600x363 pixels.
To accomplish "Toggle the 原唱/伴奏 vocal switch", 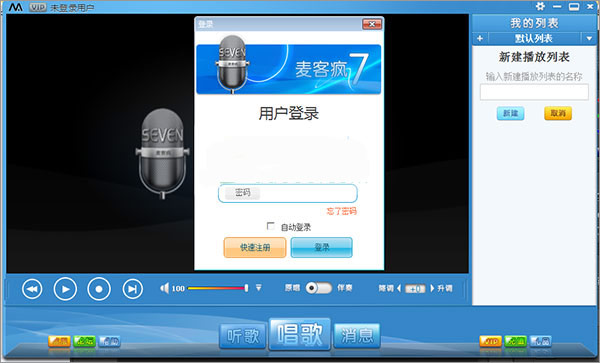I will [318, 288].
